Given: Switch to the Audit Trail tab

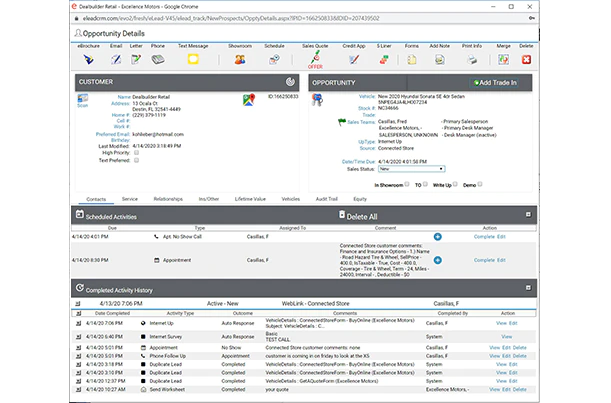Looking at the screenshot, I should tap(327, 199).
